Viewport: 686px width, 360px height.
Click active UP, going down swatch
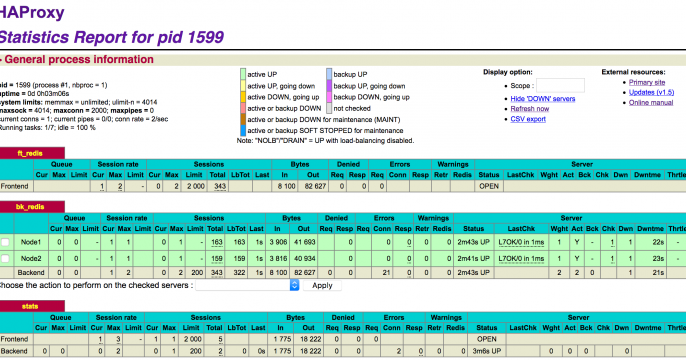[243, 85]
